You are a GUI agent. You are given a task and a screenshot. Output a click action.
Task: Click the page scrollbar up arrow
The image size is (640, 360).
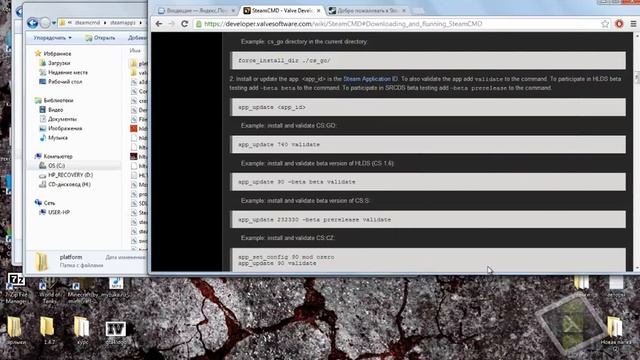click(637, 36)
